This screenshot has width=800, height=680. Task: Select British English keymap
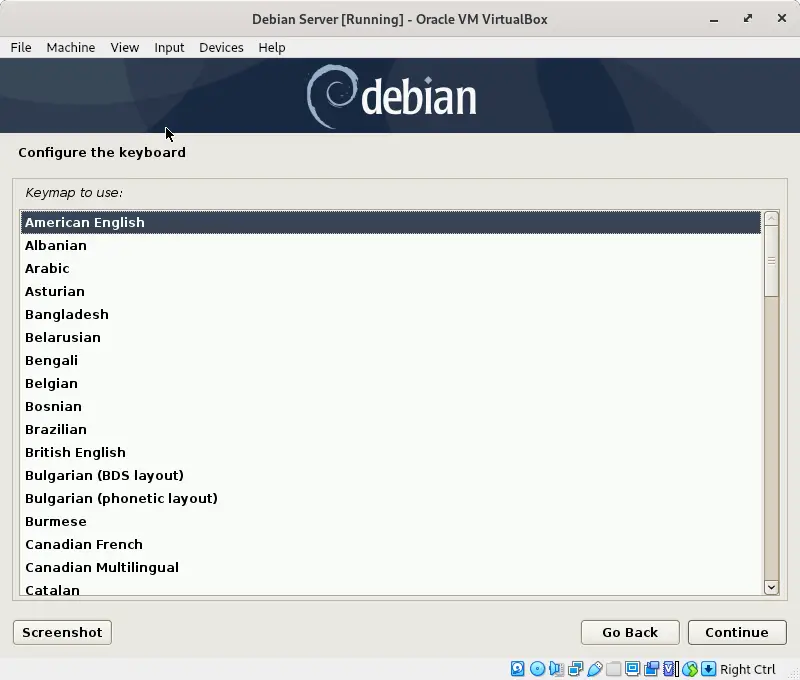[x=391, y=452]
